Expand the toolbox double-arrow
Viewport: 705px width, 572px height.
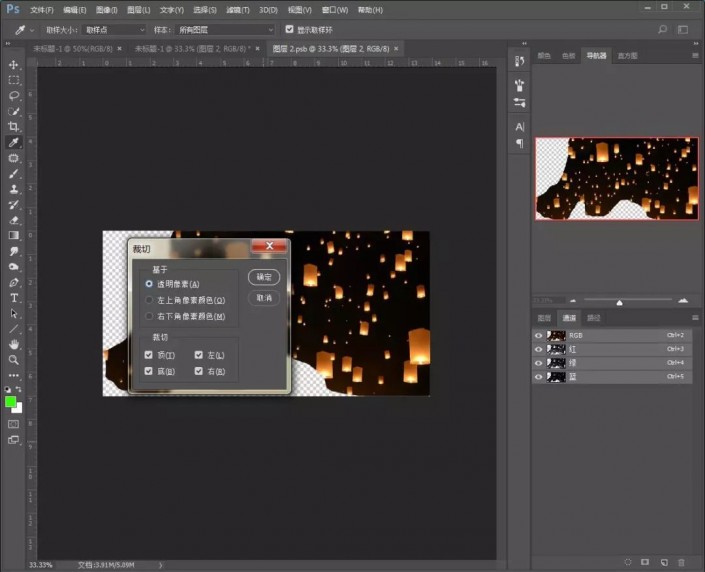[8, 44]
